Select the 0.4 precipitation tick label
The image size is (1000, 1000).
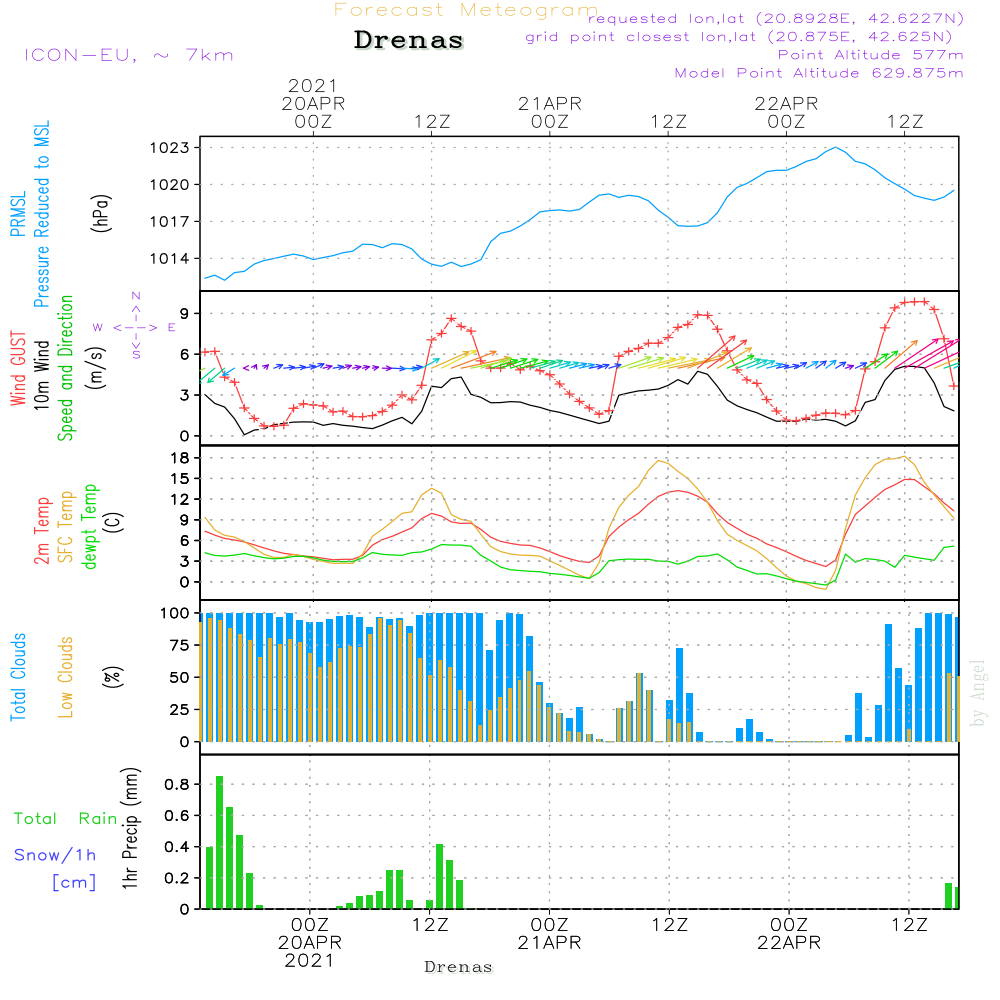coord(177,847)
